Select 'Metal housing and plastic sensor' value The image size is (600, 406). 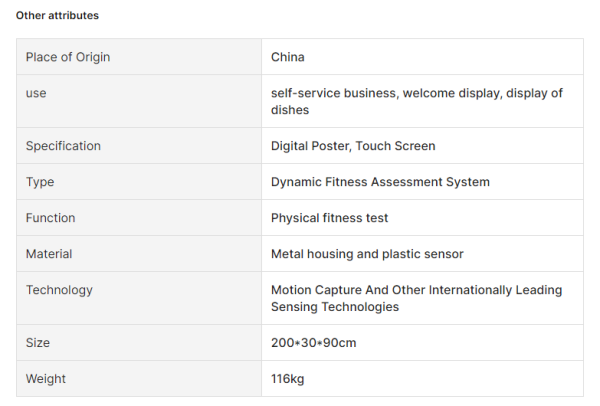pyautogui.click(x=367, y=254)
